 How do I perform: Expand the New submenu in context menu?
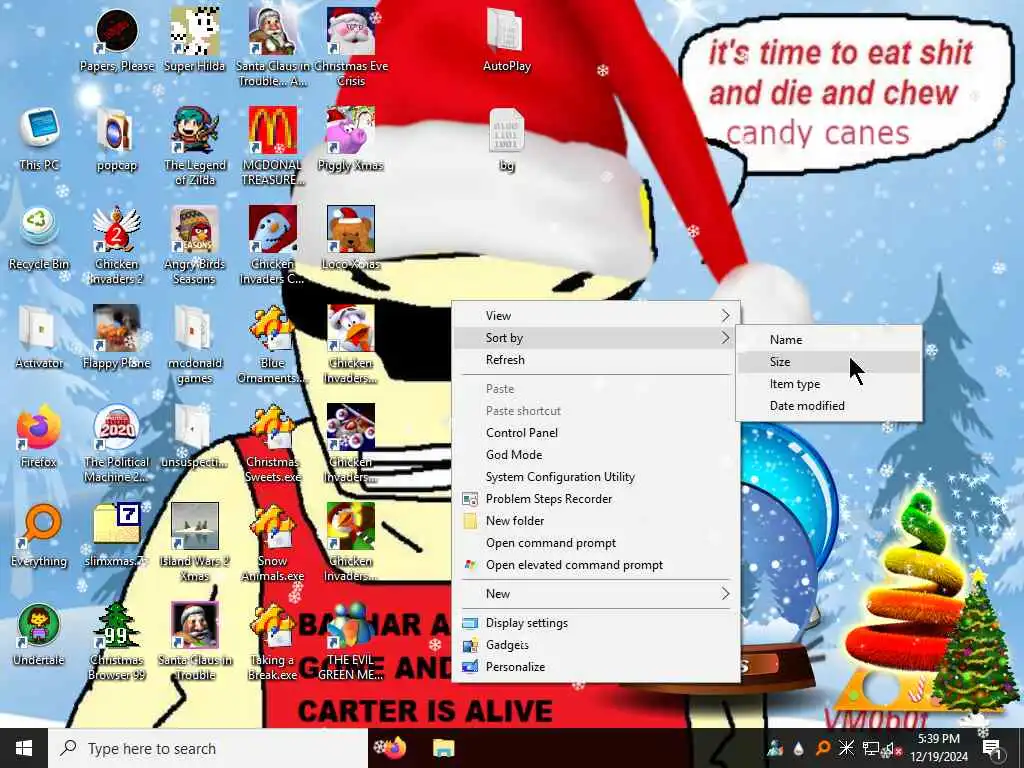(596, 594)
